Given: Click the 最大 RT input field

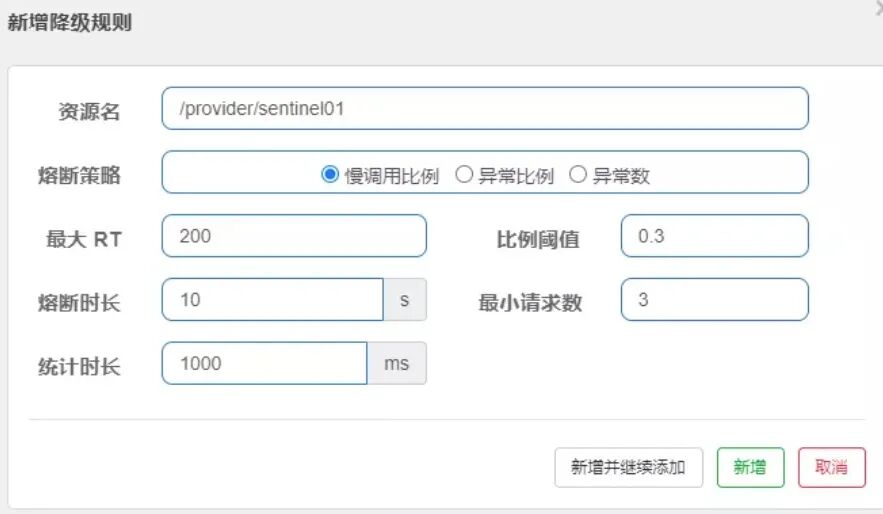Looking at the screenshot, I should tap(294, 235).
